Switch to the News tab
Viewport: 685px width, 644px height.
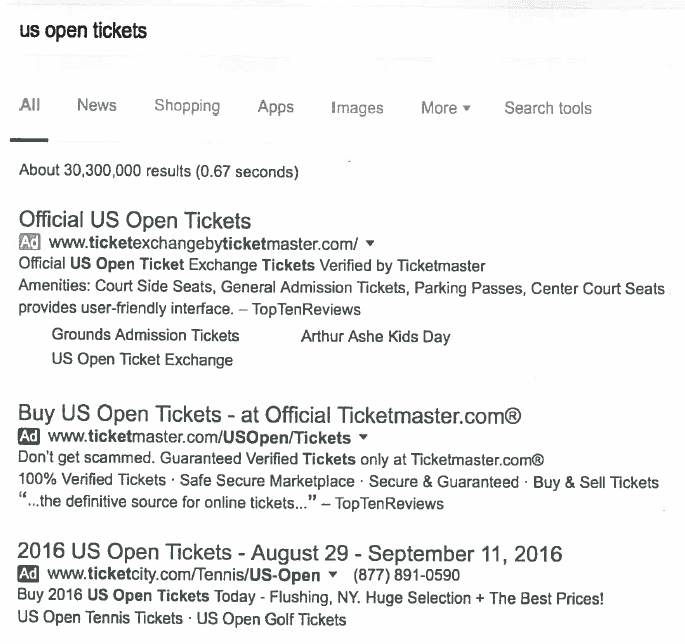(97, 105)
